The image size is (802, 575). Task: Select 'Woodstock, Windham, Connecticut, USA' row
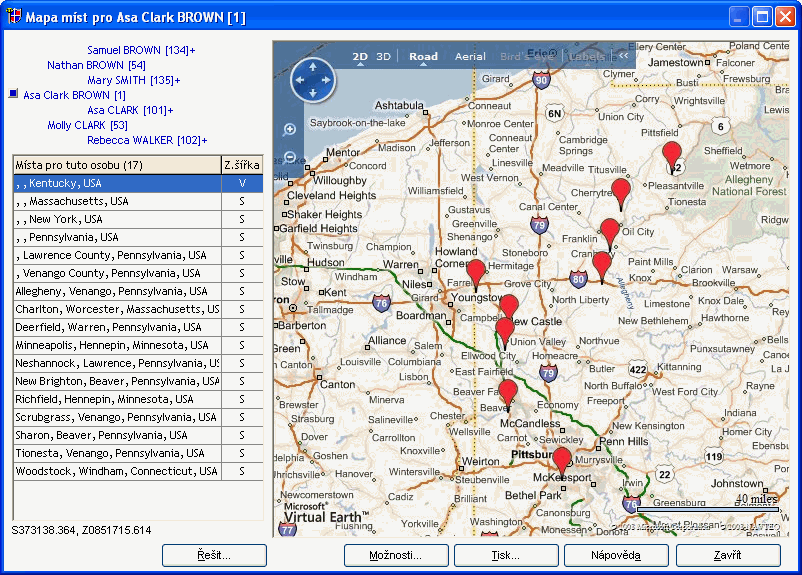click(x=138, y=471)
